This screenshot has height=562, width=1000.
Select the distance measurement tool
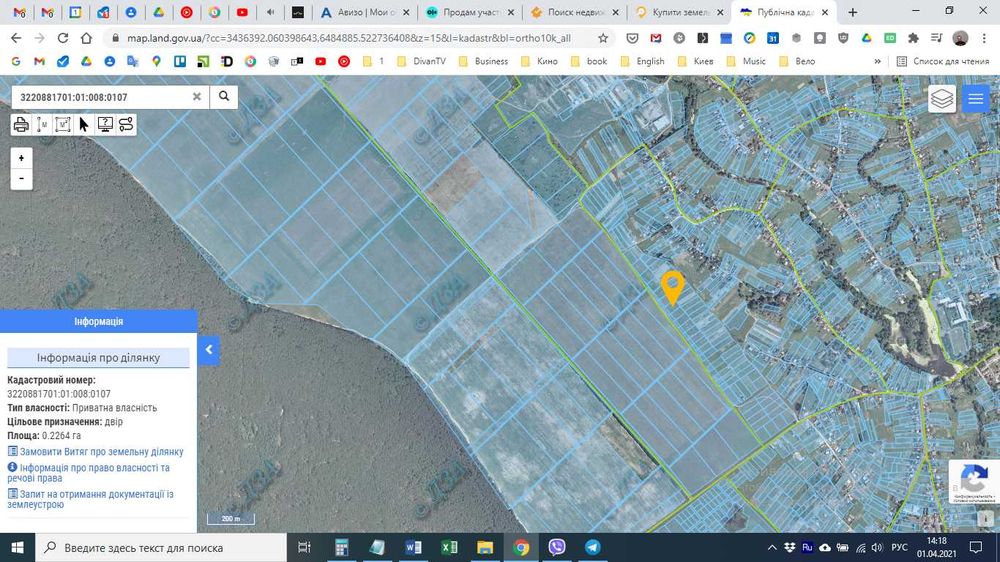click(42, 125)
